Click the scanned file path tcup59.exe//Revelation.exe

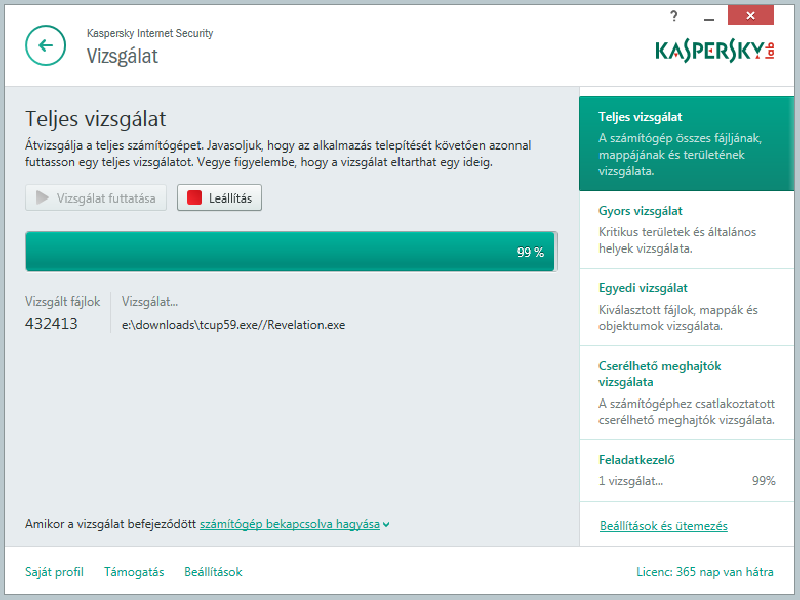point(234,325)
